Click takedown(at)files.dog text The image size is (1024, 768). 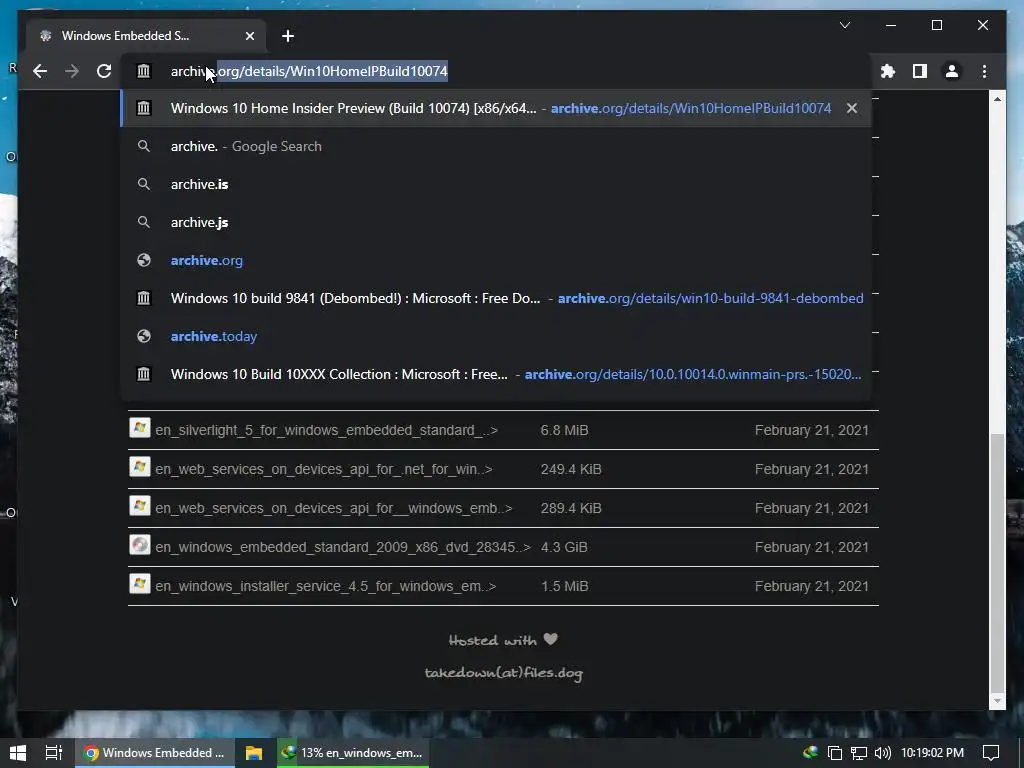[x=504, y=673]
